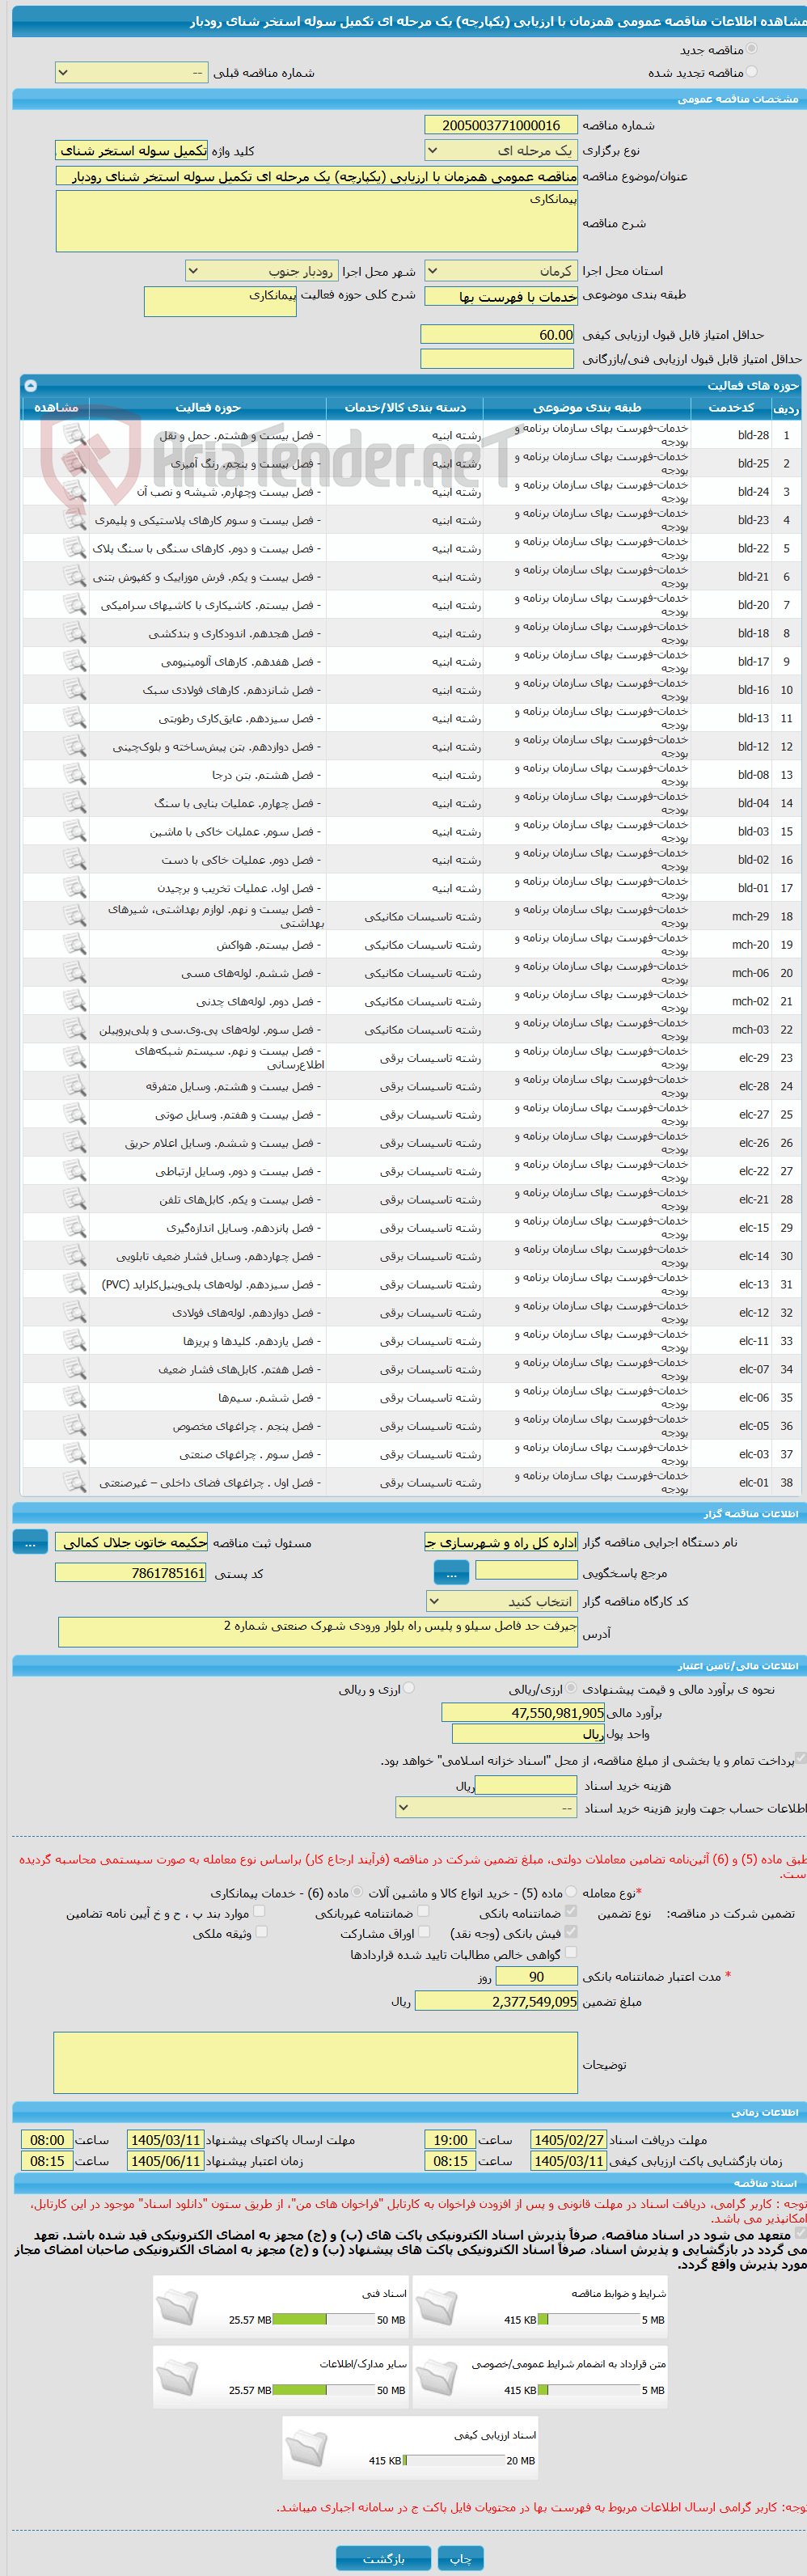Collapse the حوزه های فعالیت section
Screen dimensions: 807x2576
click(30, 385)
